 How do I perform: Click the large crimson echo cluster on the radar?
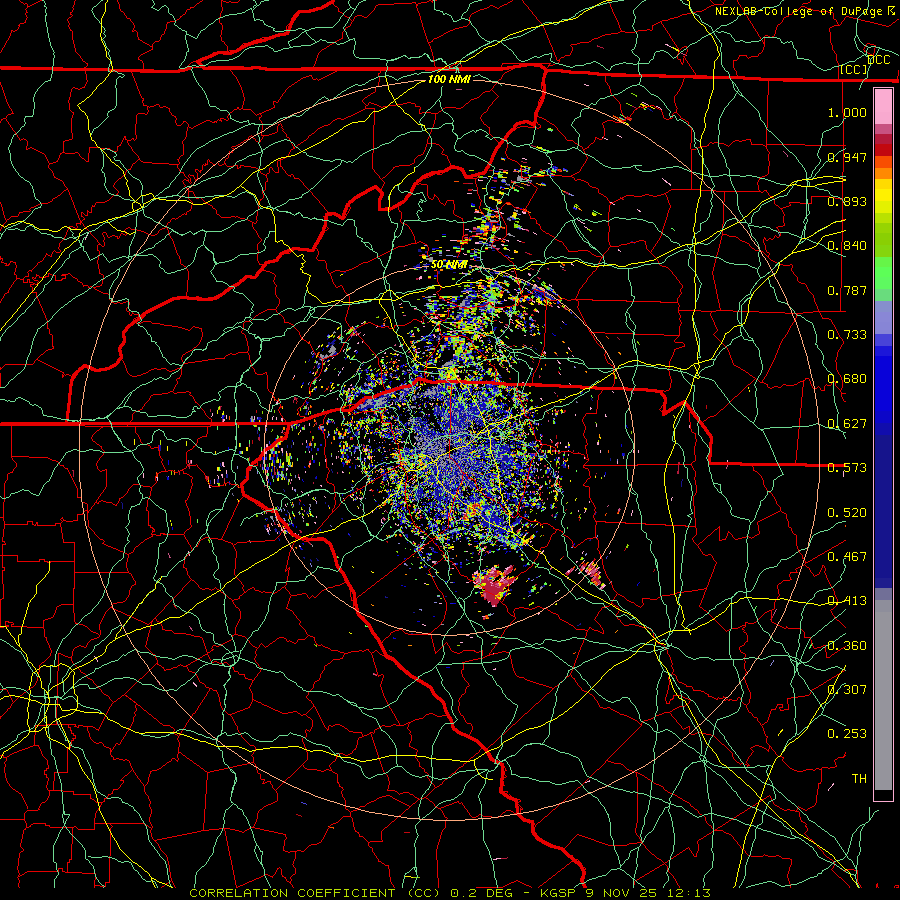click(494, 585)
